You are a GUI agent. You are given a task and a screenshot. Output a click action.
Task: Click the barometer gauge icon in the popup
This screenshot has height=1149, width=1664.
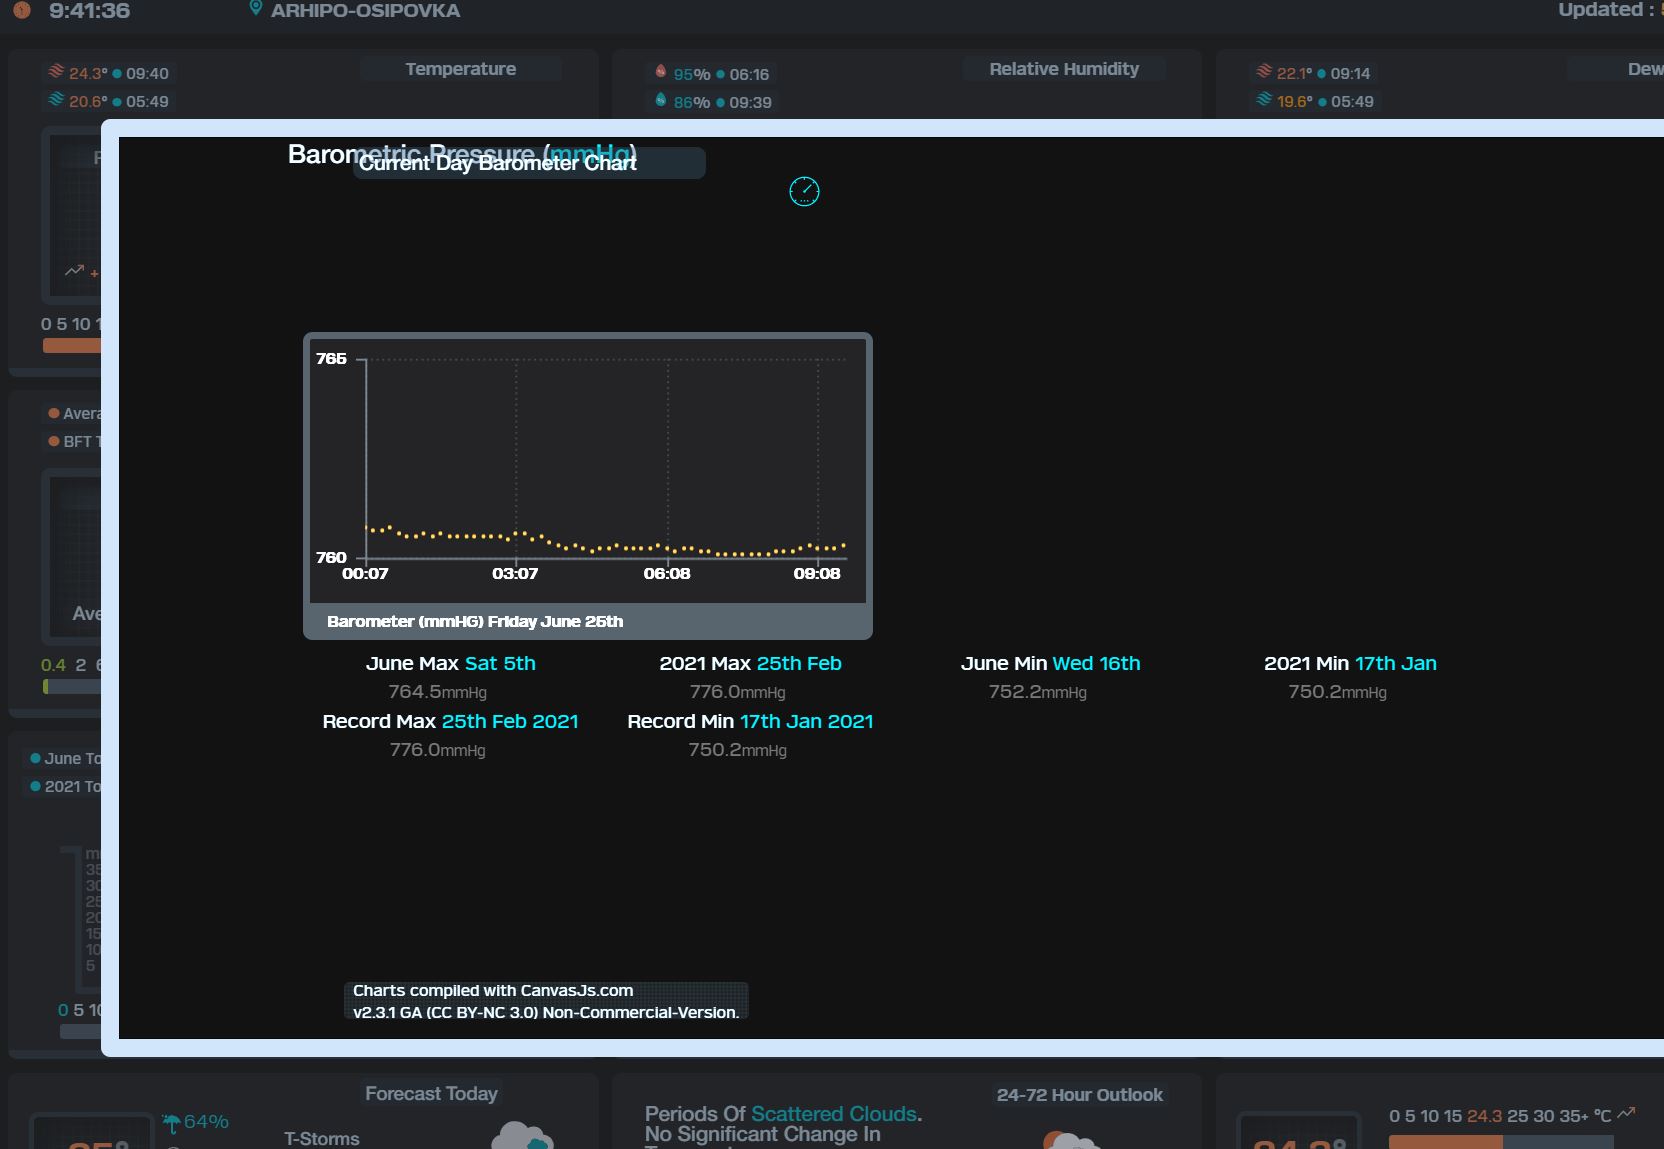click(x=804, y=191)
